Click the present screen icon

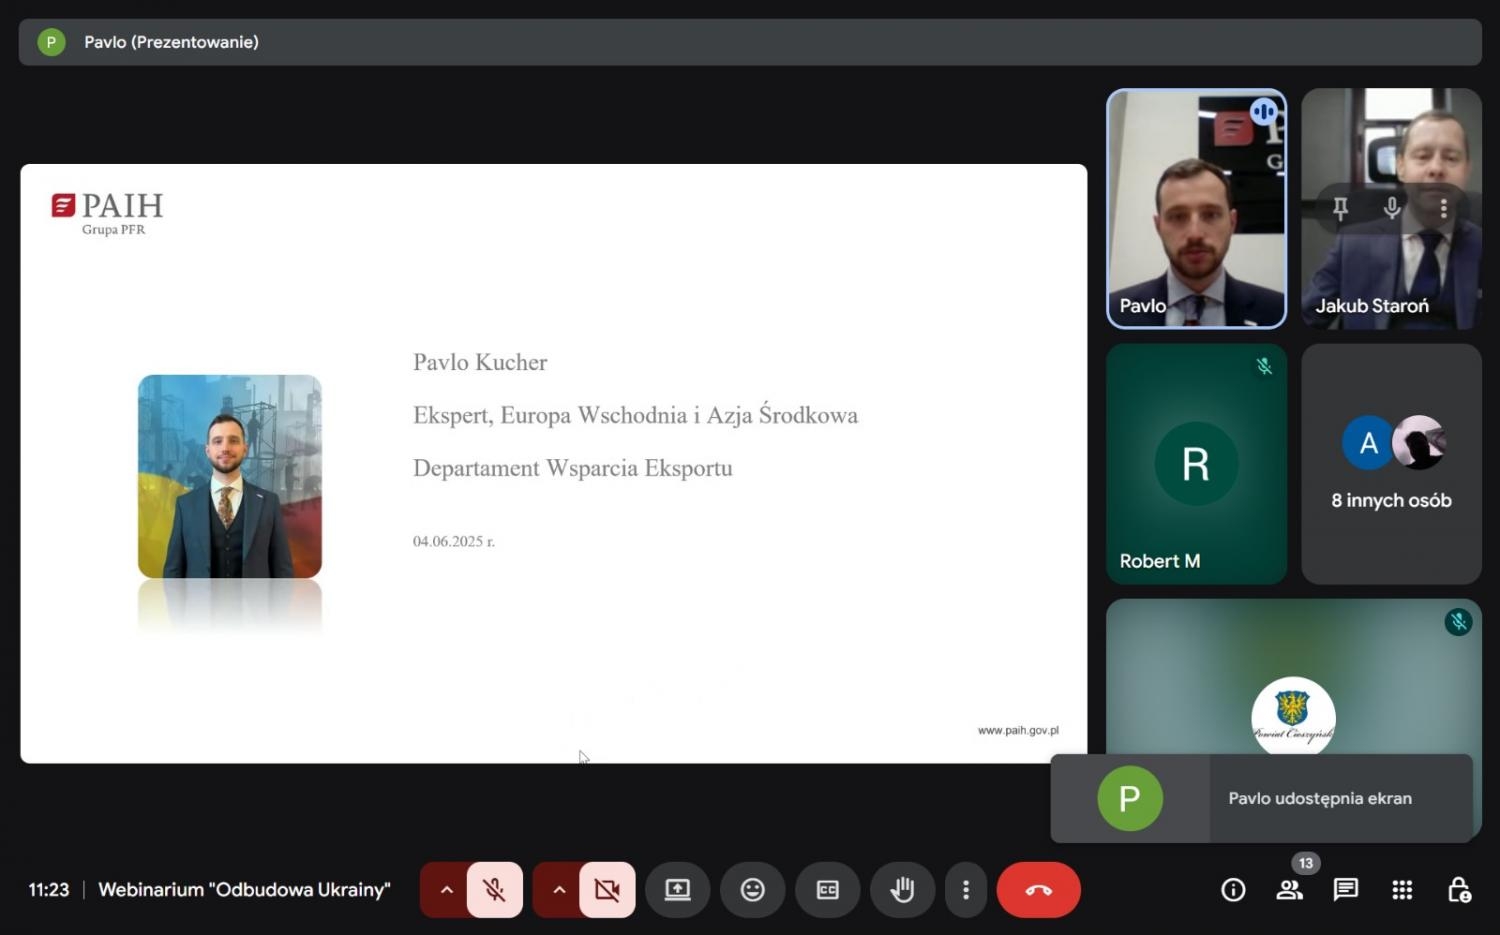[677, 889]
